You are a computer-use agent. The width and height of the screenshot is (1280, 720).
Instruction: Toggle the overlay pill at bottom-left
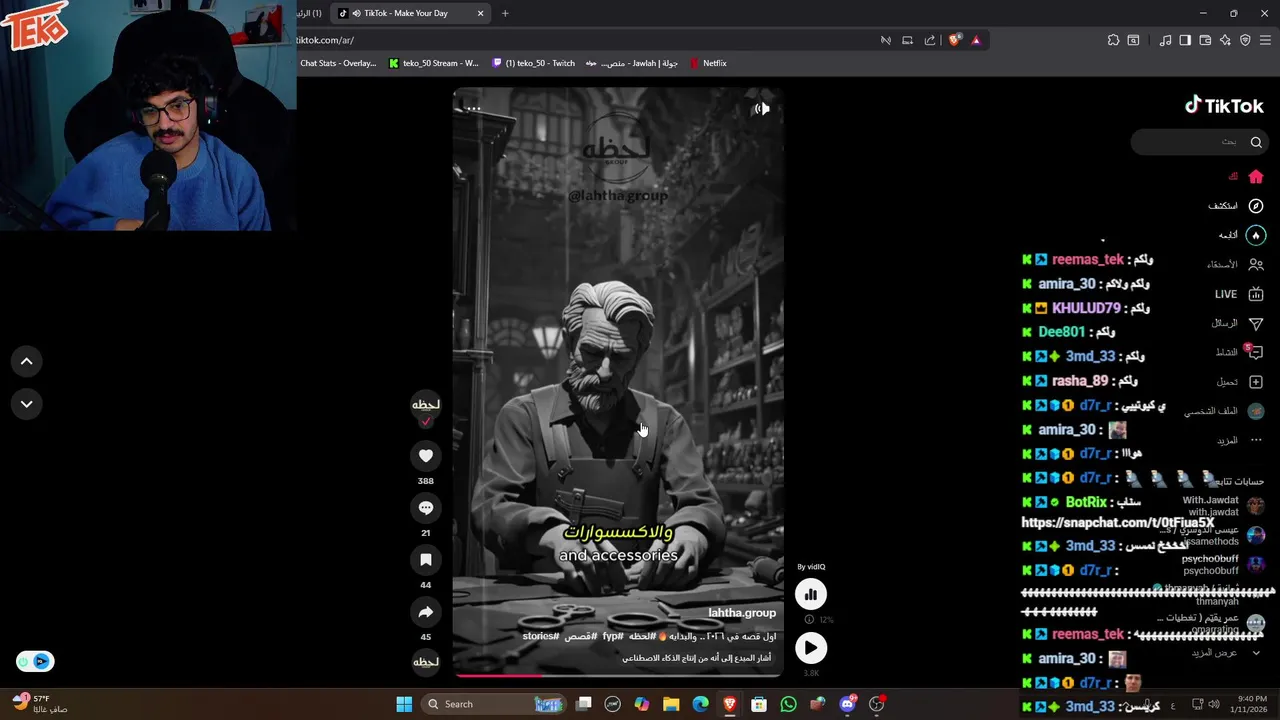(x=35, y=661)
